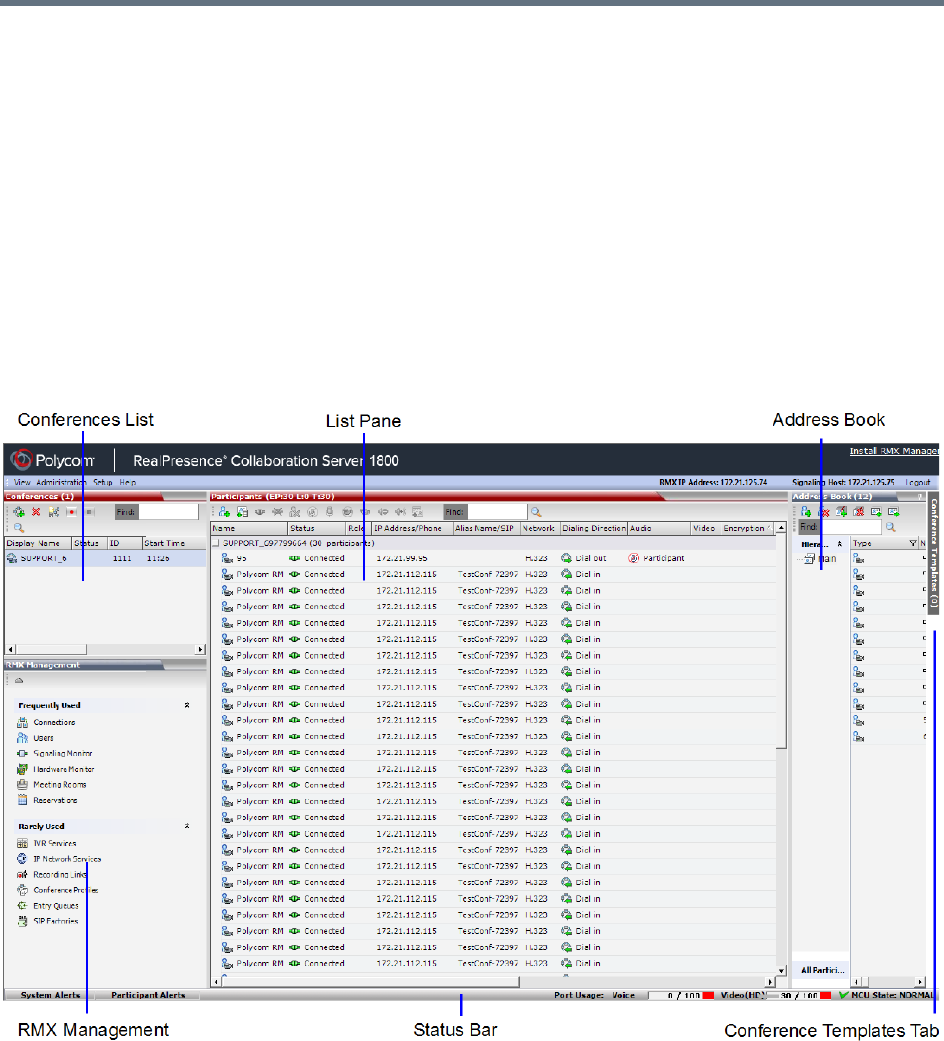Click the IP address 172.21.99.95
Screen dimensions: 944x1041
tap(402, 558)
